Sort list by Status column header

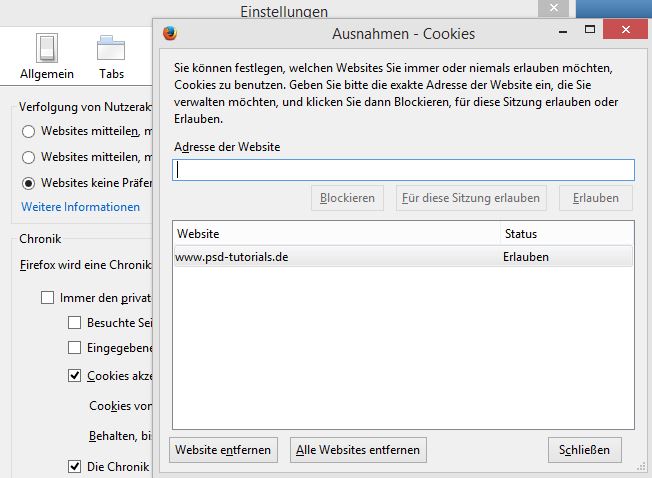(x=567, y=234)
